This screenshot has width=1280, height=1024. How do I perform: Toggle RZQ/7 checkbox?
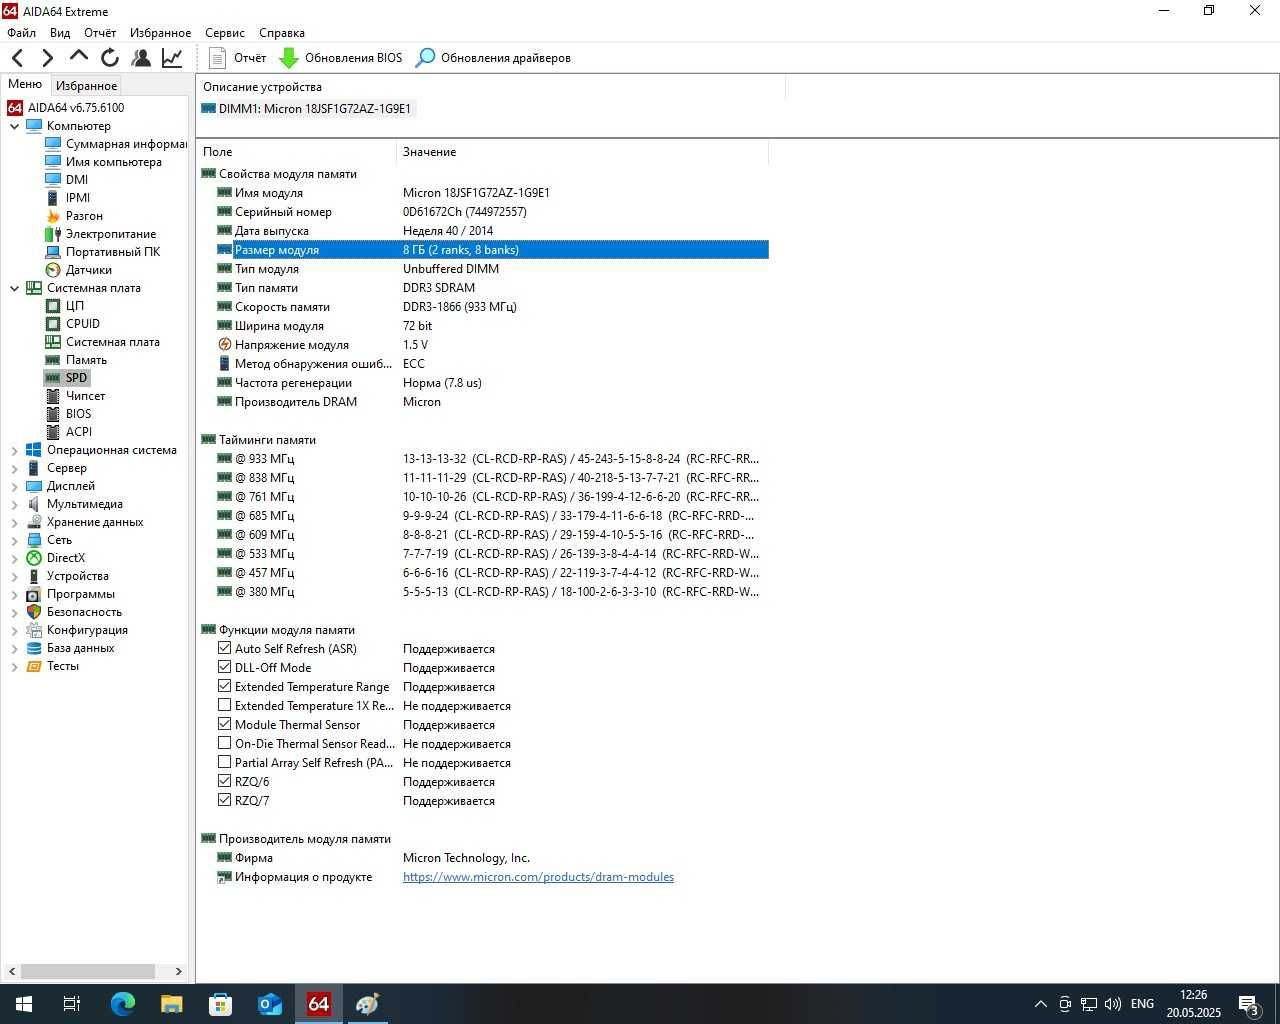[x=224, y=800]
